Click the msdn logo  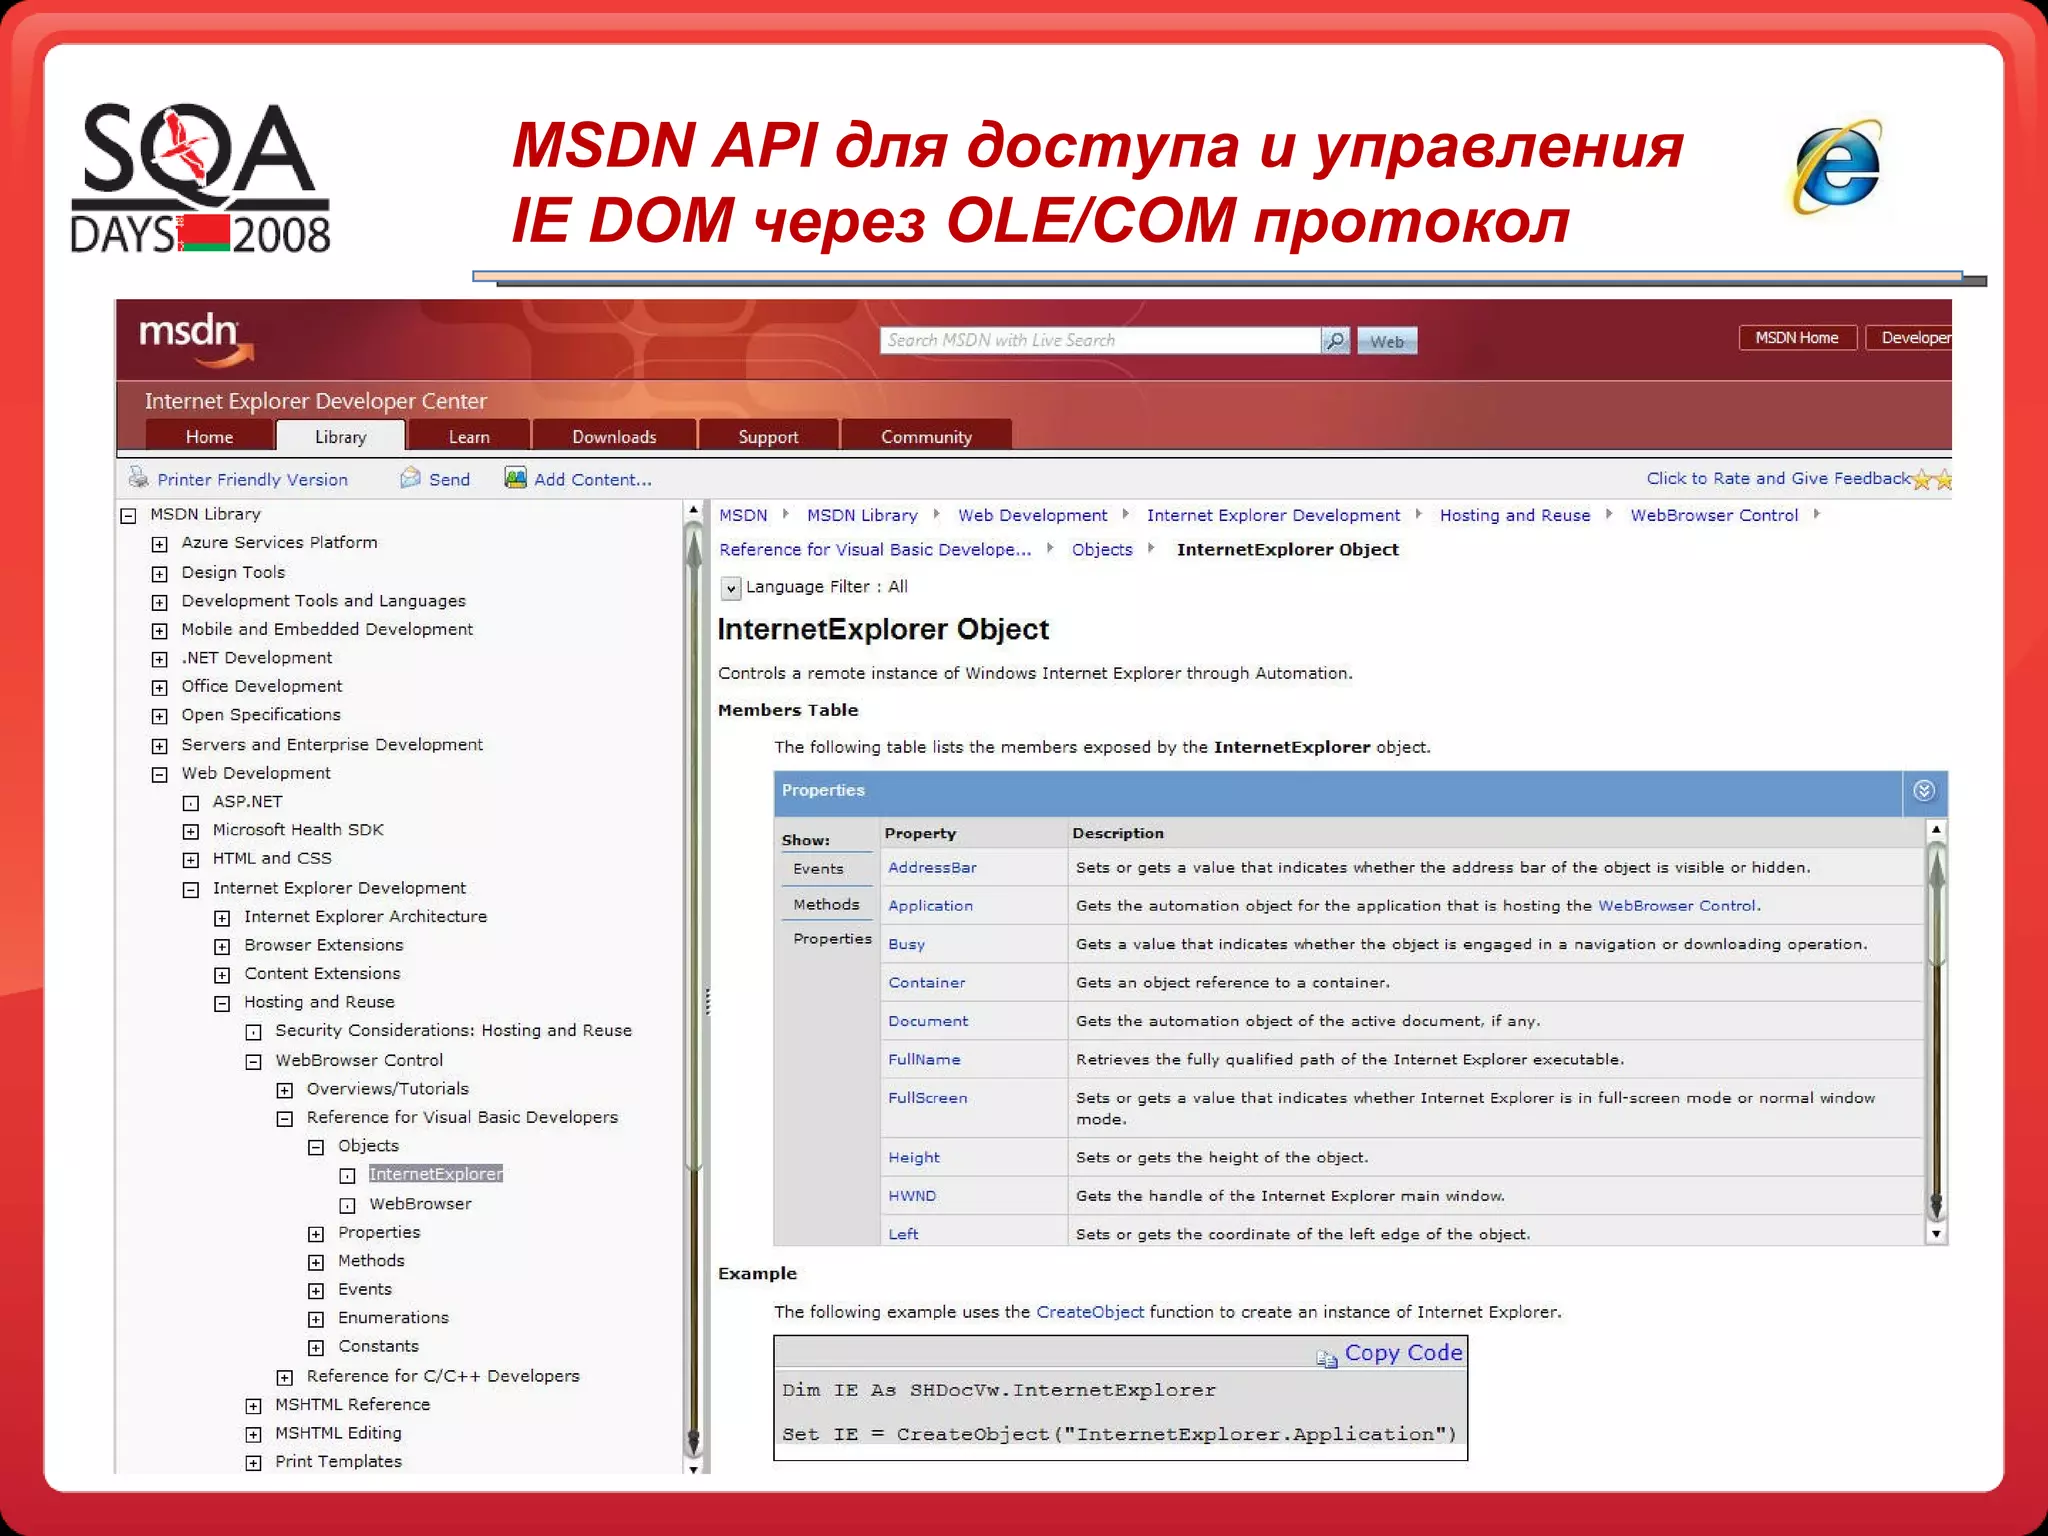(x=196, y=338)
